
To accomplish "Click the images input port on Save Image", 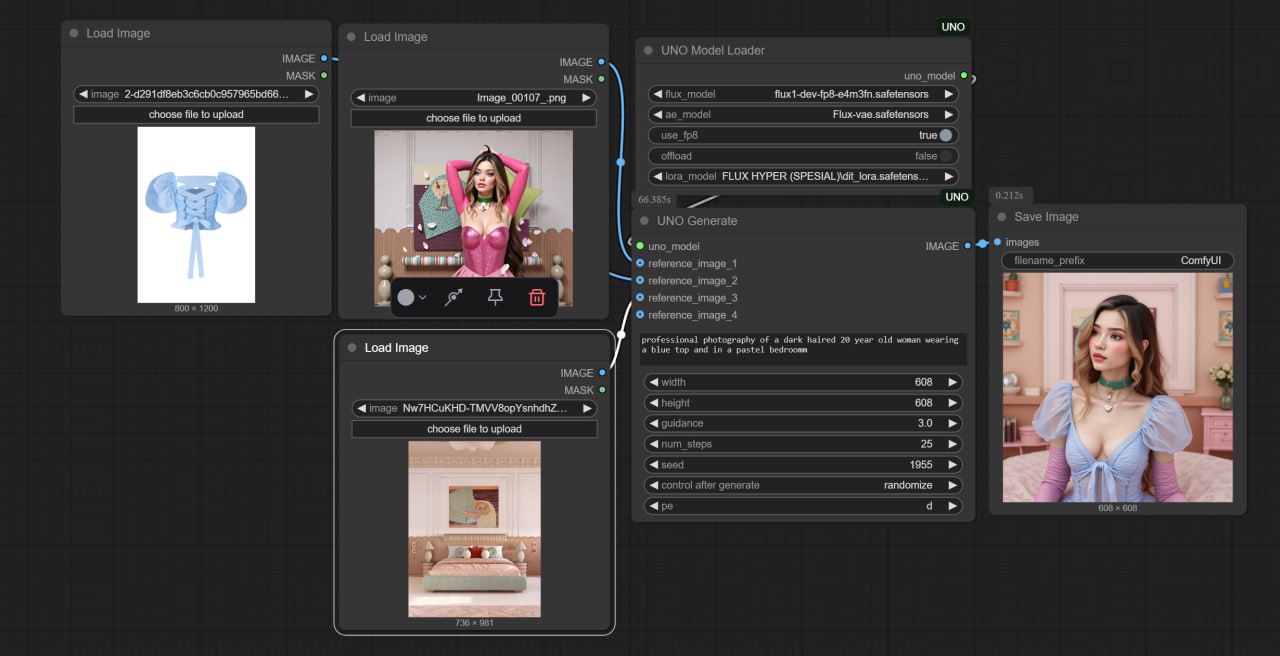I will coord(997,242).
